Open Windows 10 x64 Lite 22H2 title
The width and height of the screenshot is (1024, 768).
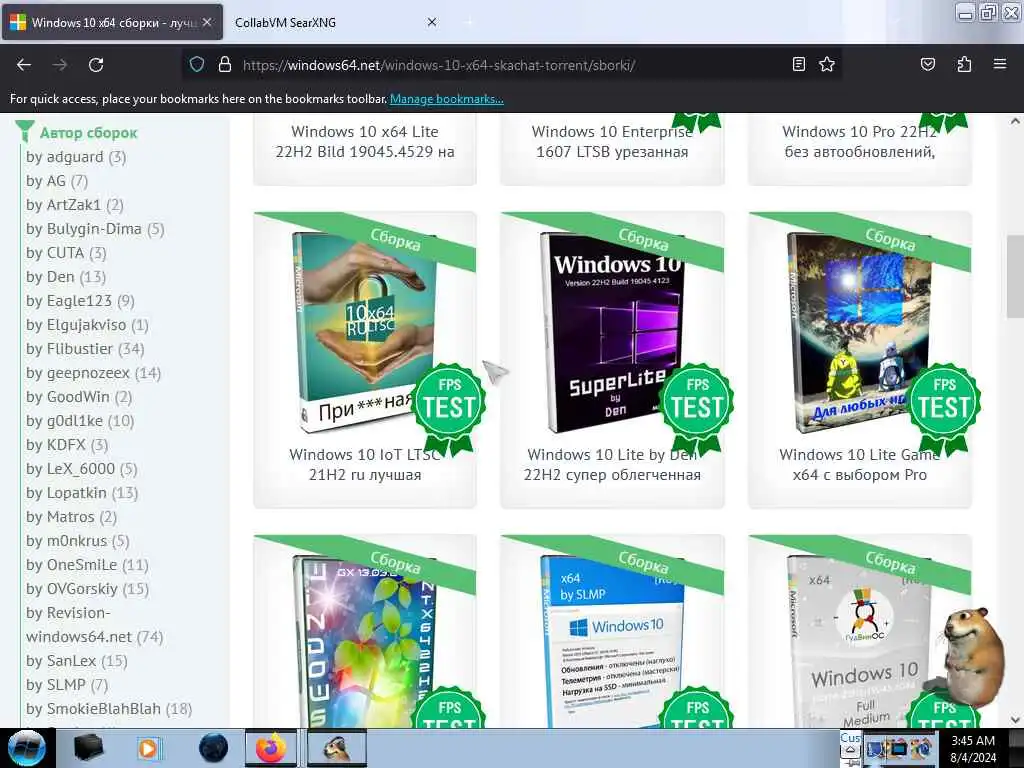point(364,142)
